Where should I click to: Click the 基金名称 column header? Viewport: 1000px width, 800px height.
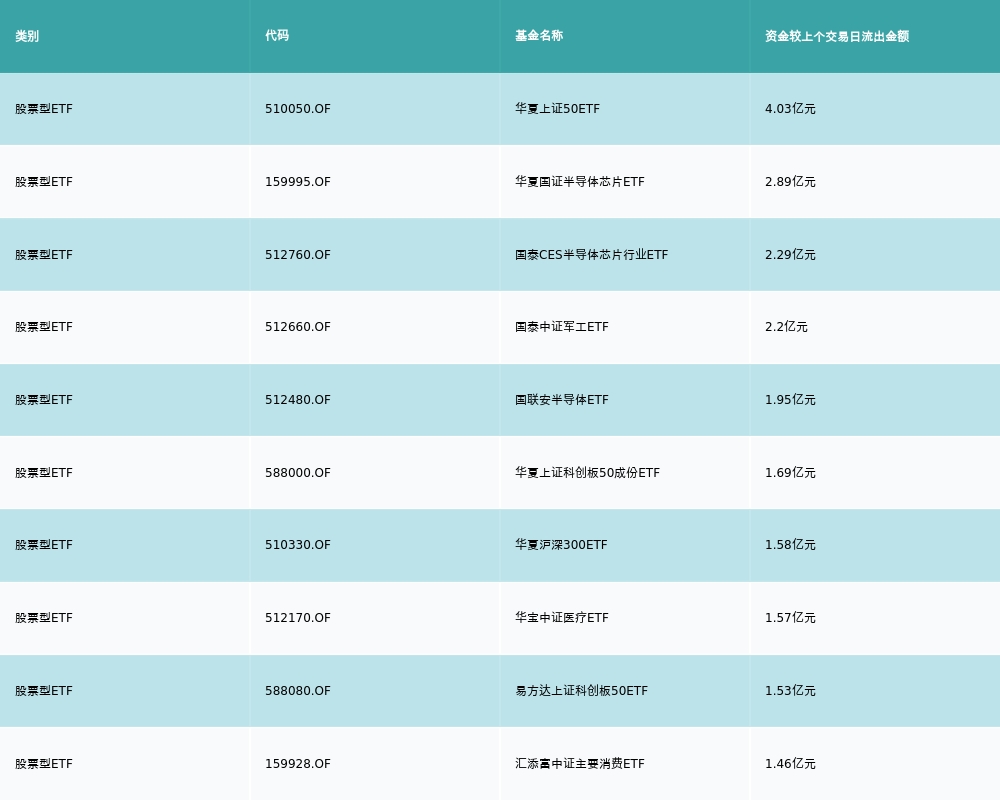point(539,36)
